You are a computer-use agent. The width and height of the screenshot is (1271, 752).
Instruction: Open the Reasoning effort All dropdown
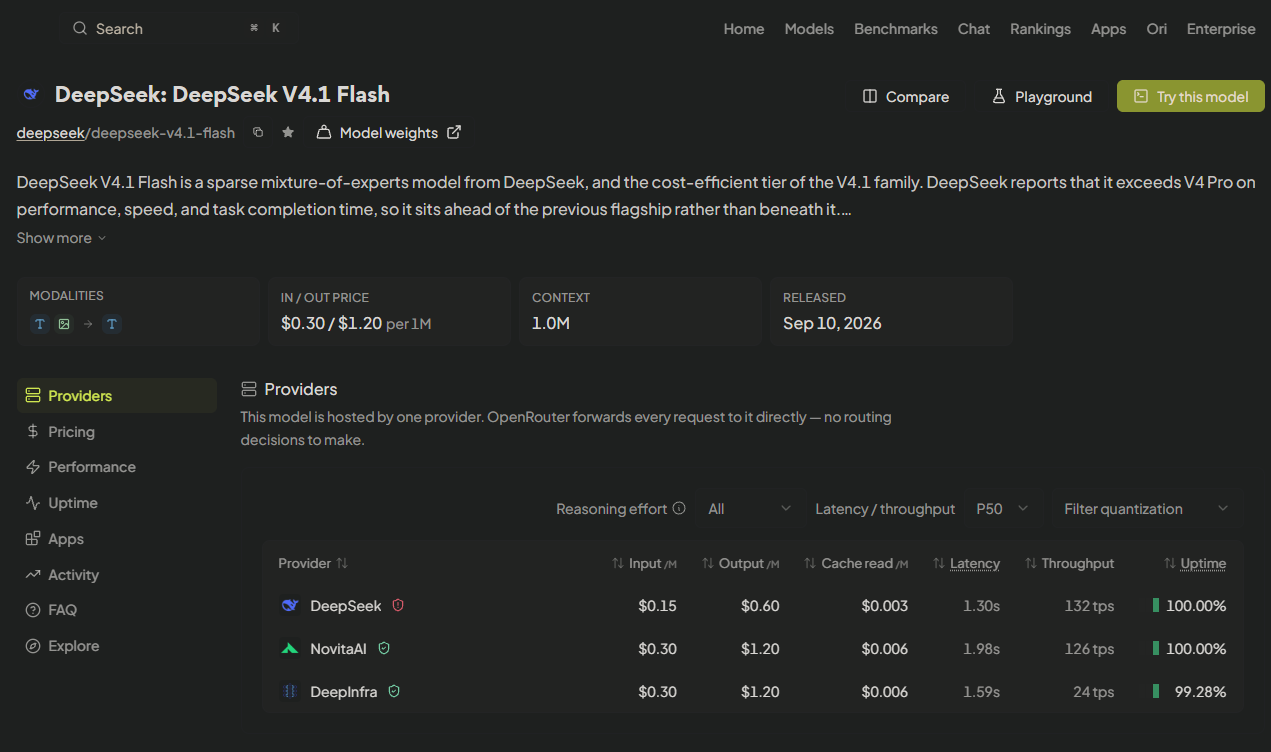[x=749, y=509]
